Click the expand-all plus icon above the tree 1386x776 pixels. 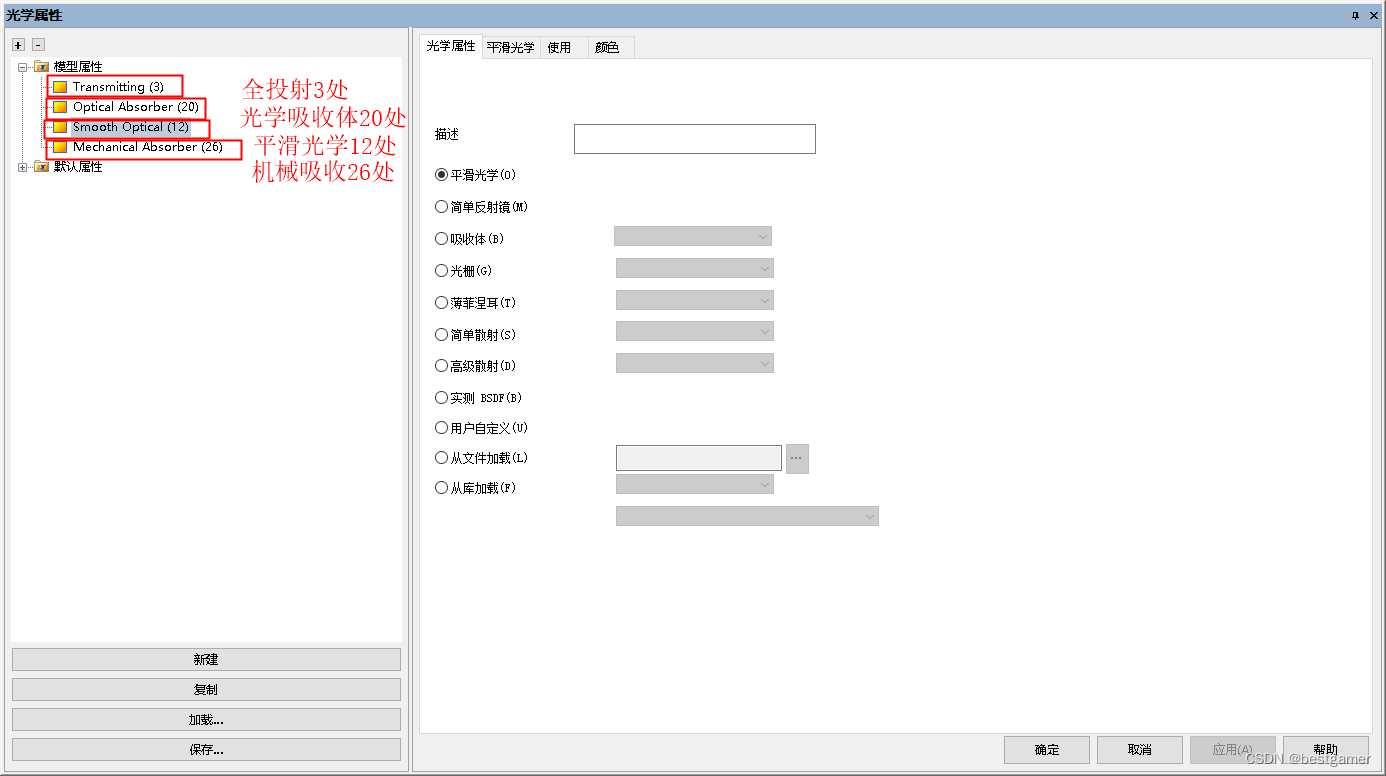[17, 44]
